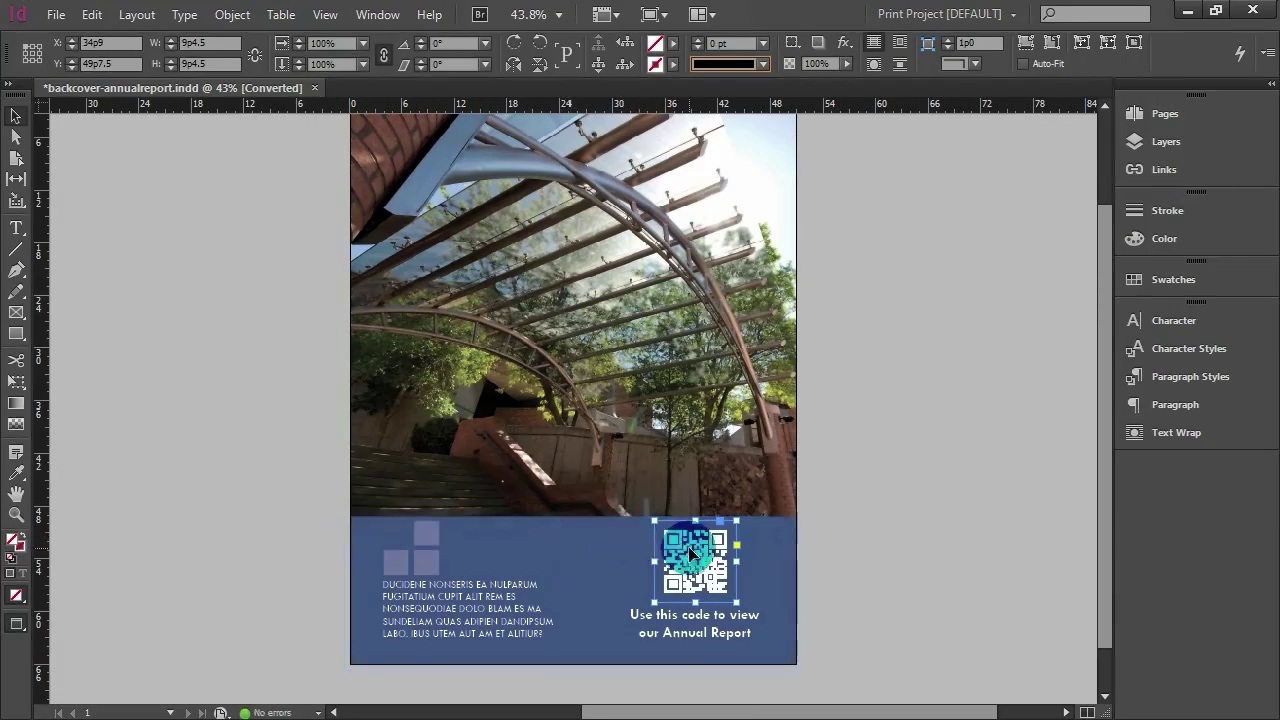Open the Table menu
Screen dimensions: 1280x720
(x=281, y=15)
